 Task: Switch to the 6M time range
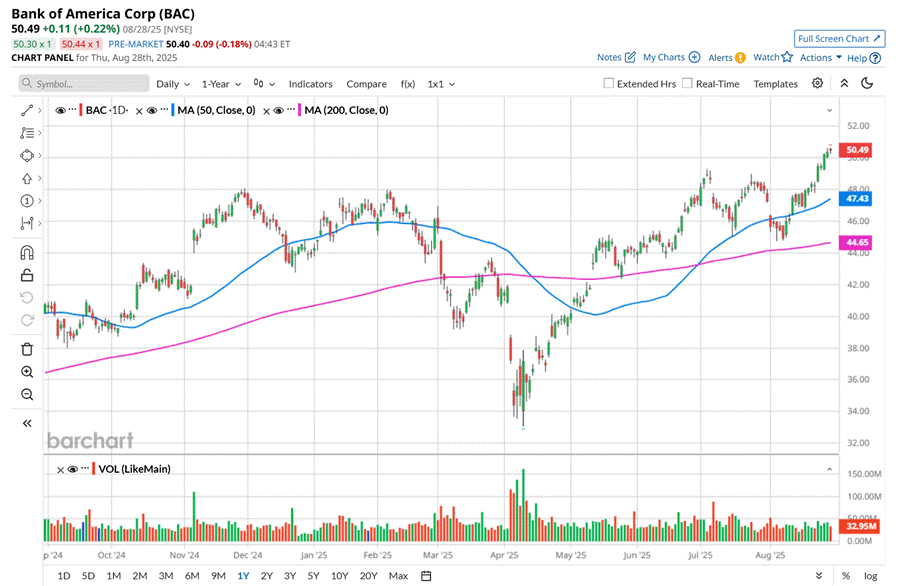tap(192, 576)
